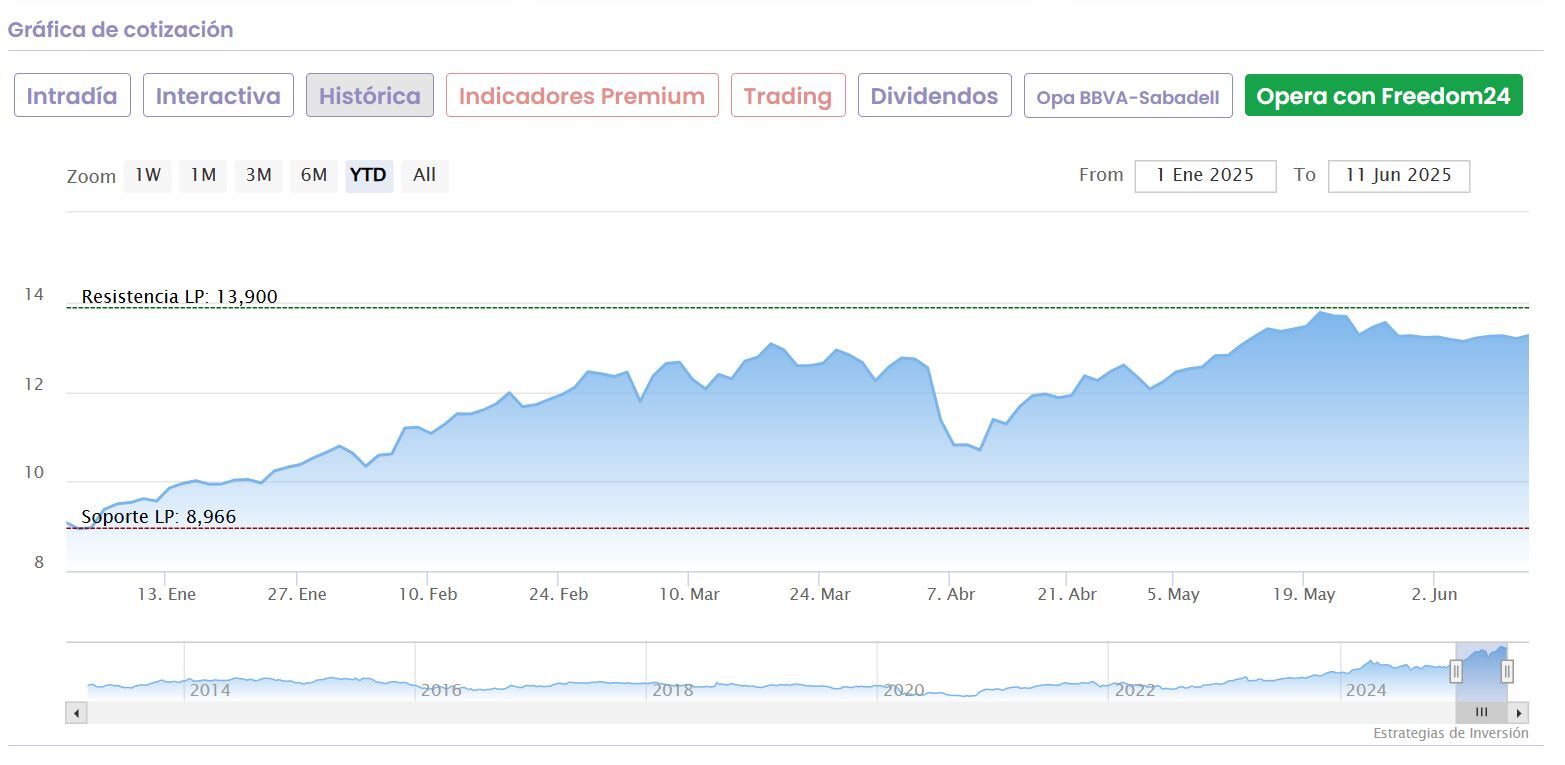The height and width of the screenshot is (765, 1565).
Task: Open Indicadores Premium
Action: [582, 96]
